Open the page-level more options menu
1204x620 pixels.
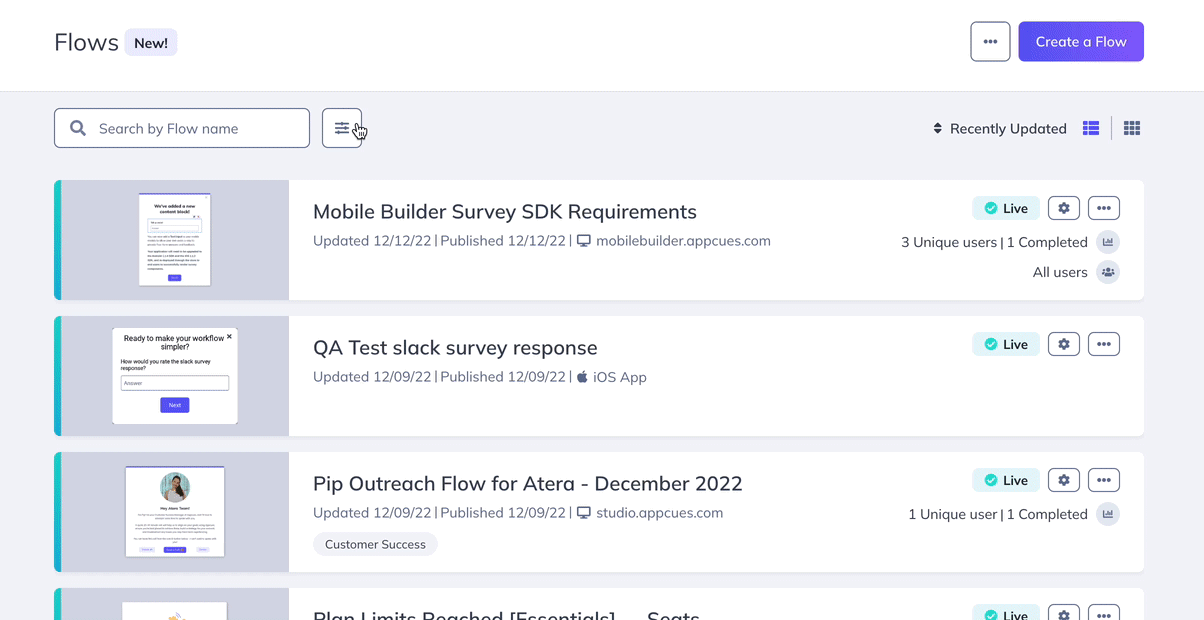pyautogui.click(x=990, y=42)
